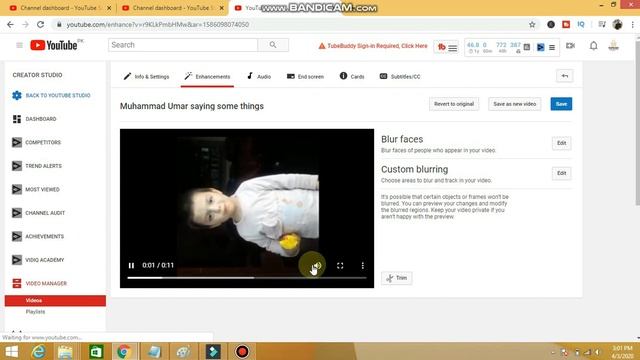Click TubeBuddy Sign-in Required link
The image size is (640, 360).
coord(373,46)
